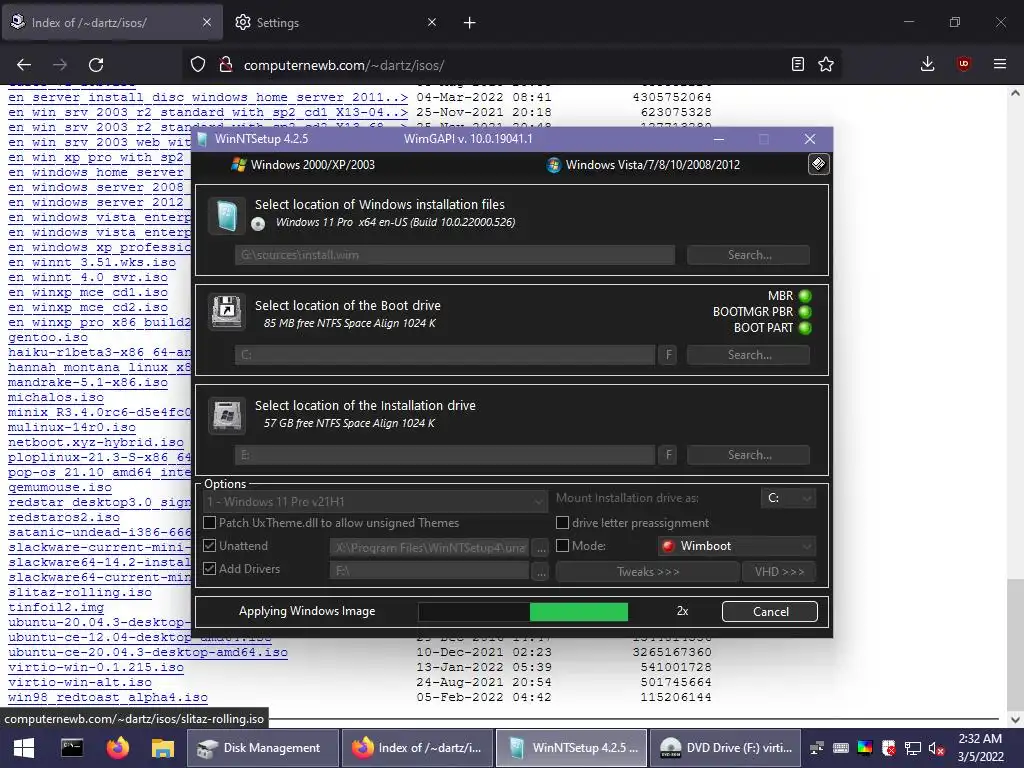The width and height of the screenshot is (1024, 768).
Task: Switch to the Settings browser tab
Action: point(336,23)
